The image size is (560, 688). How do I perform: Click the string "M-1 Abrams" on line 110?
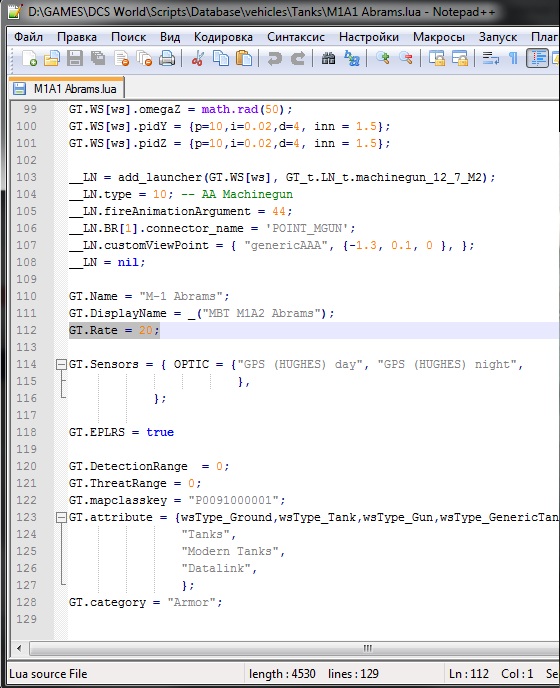pos(181,297)
